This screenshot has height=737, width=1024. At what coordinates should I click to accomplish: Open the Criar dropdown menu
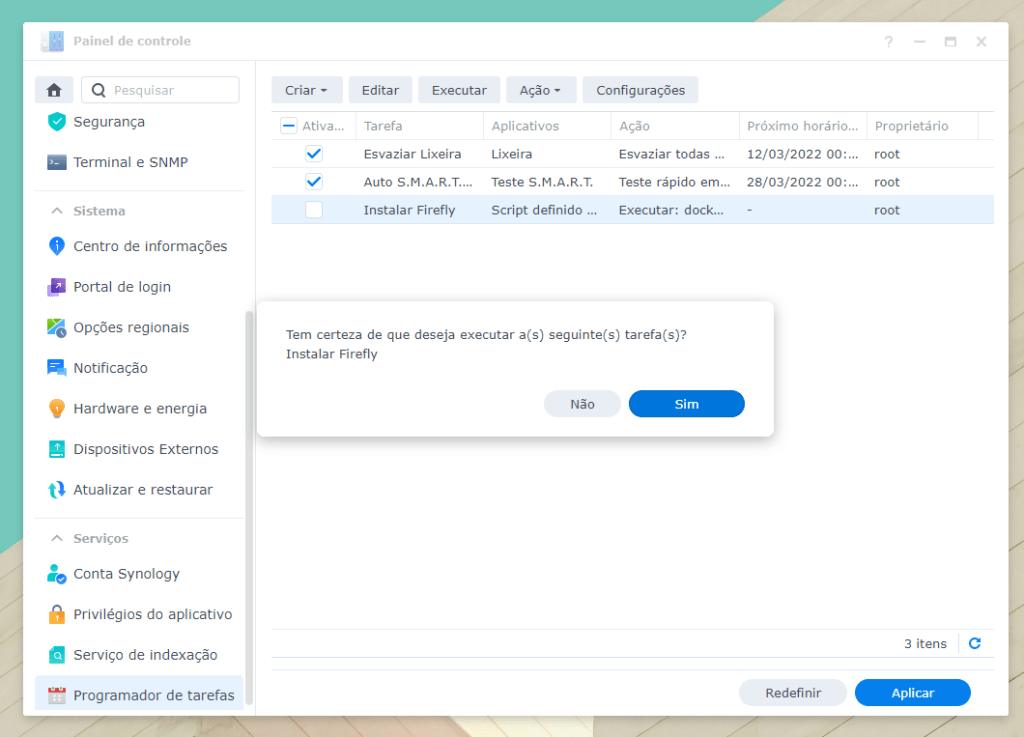click(306, 90)
